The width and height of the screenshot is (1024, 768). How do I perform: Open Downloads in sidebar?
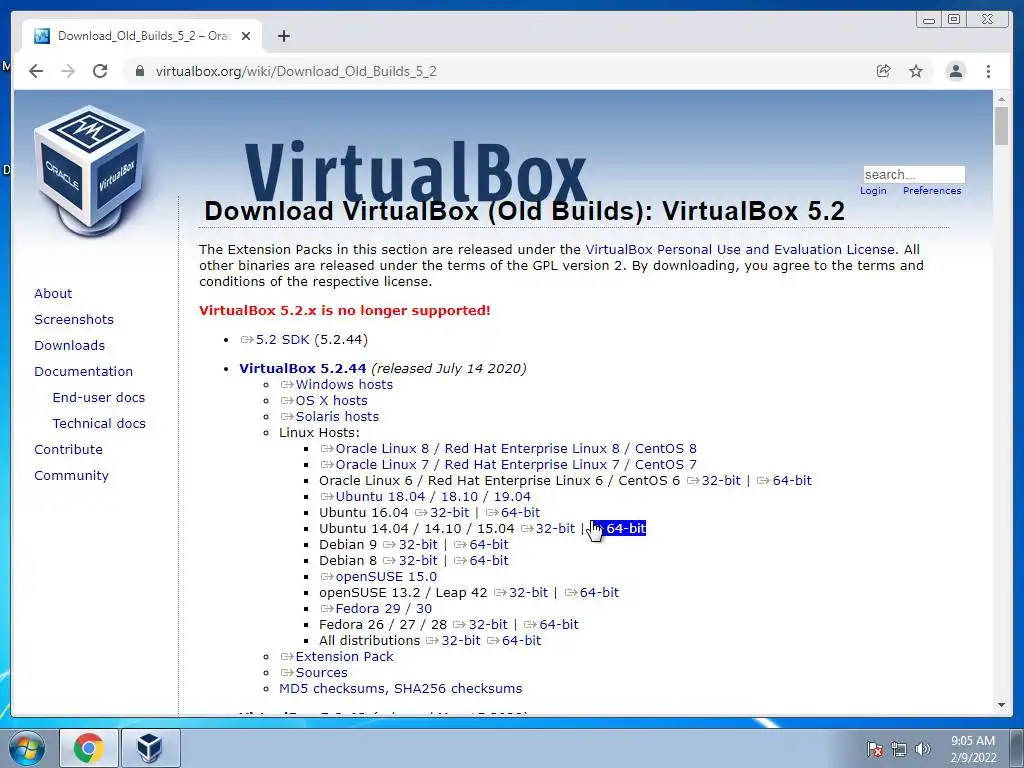tap(69, 345)
